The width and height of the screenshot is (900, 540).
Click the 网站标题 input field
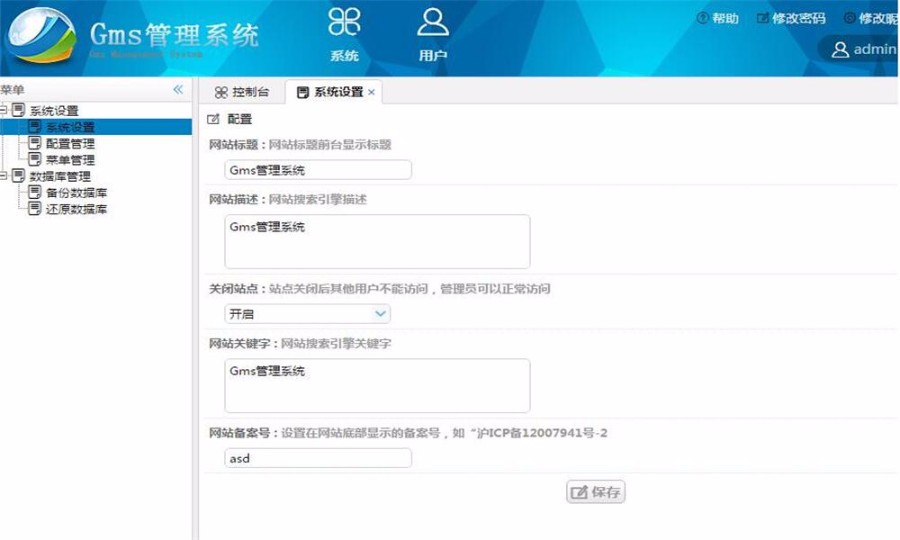[318, 170]
